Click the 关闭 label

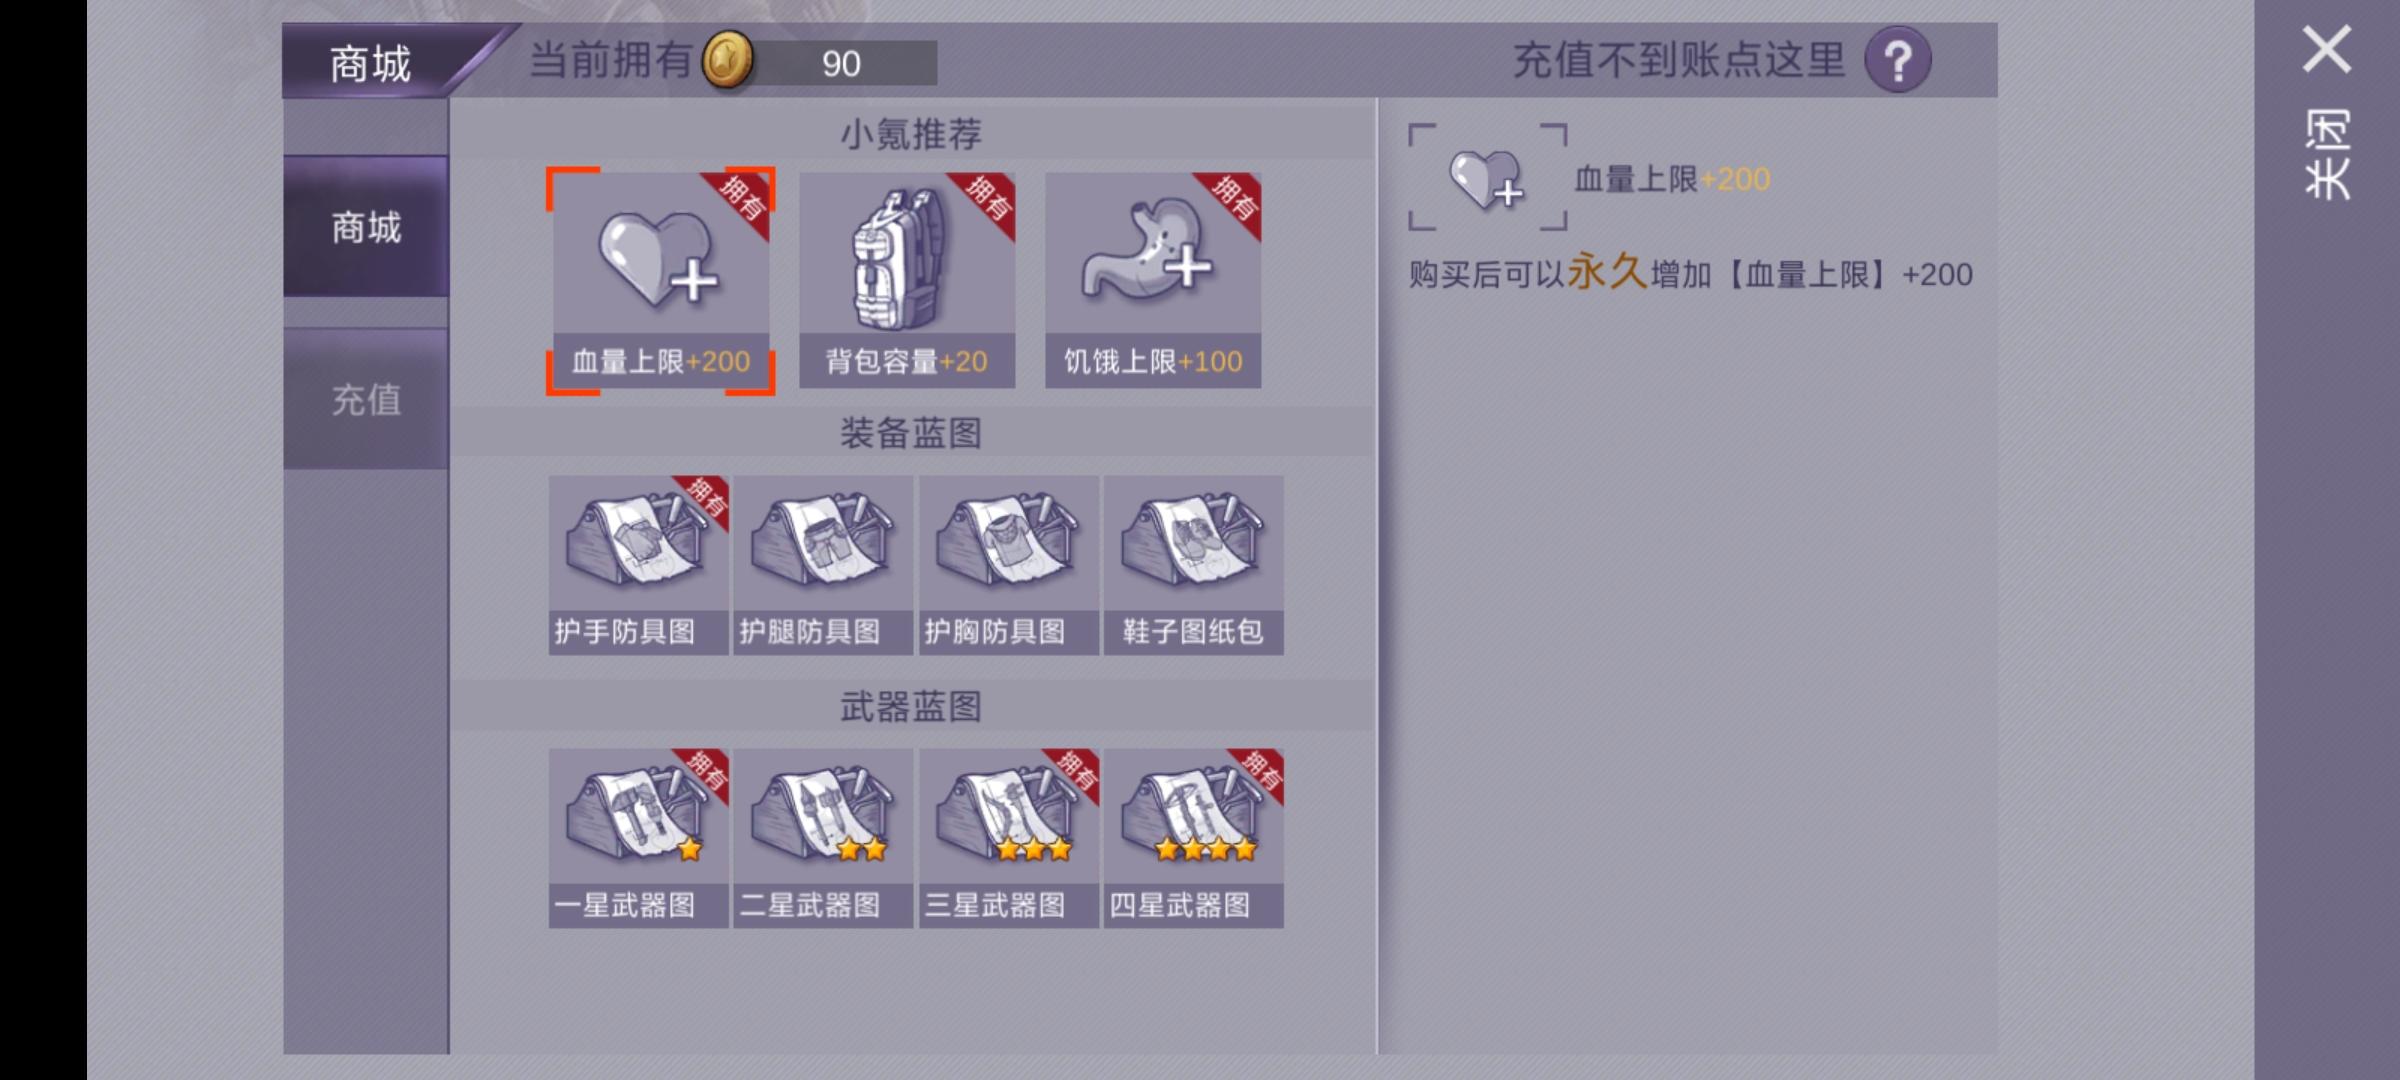tap(2326, 155)
